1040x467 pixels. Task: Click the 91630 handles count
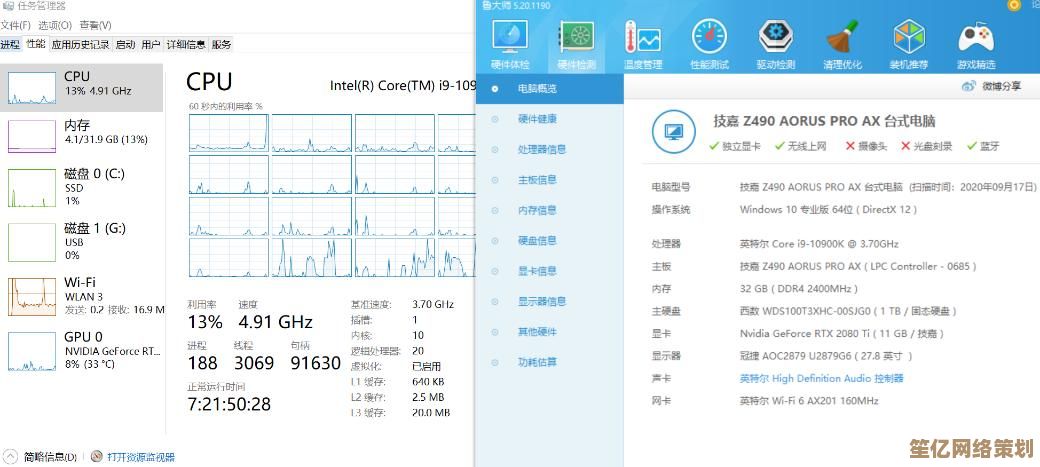316,363
